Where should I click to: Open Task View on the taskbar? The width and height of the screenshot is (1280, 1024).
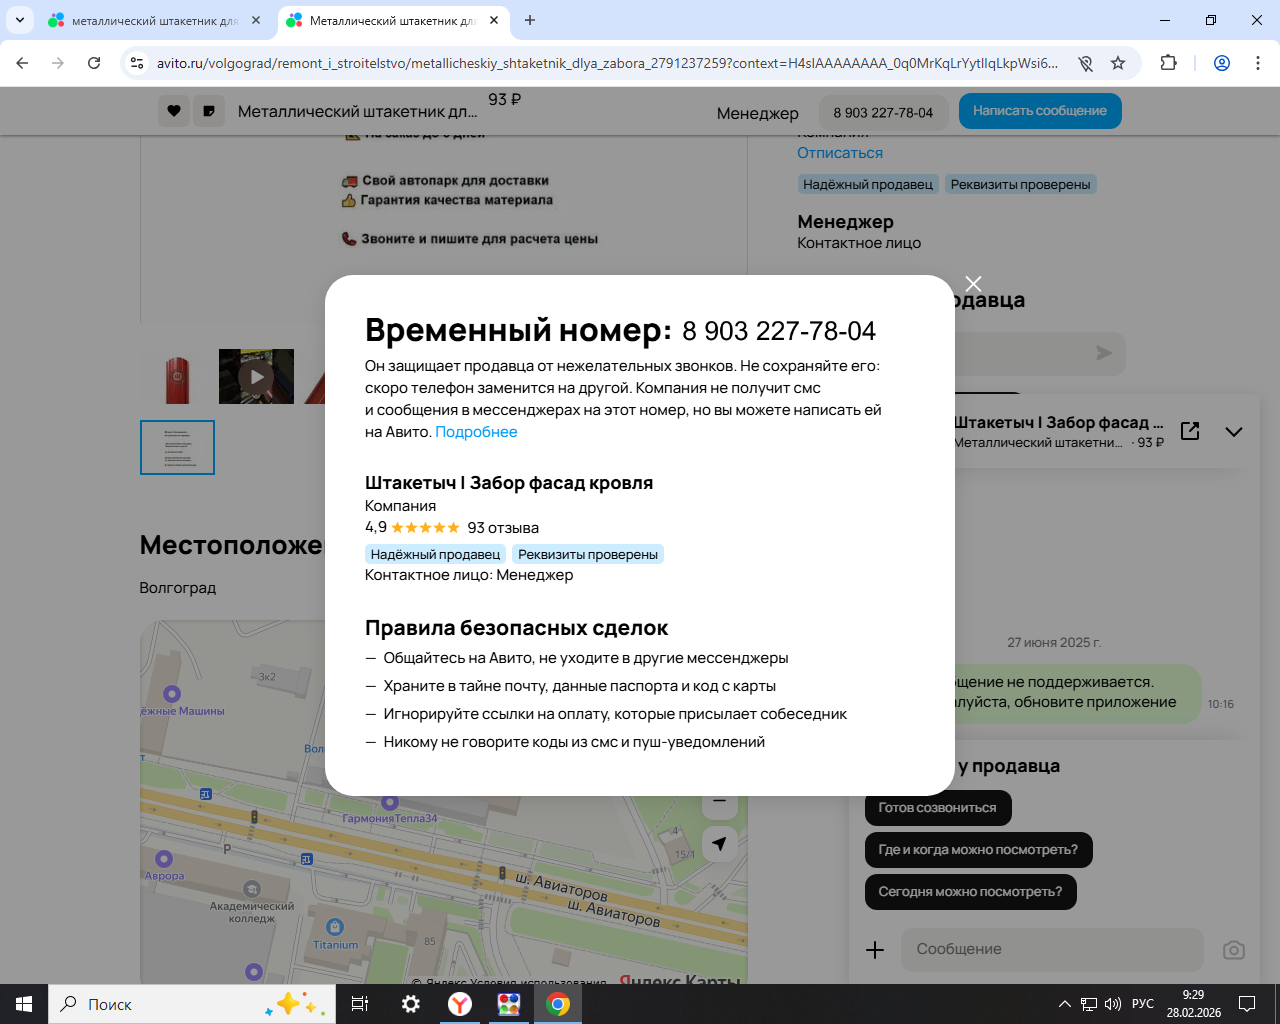click(360, 1004)
